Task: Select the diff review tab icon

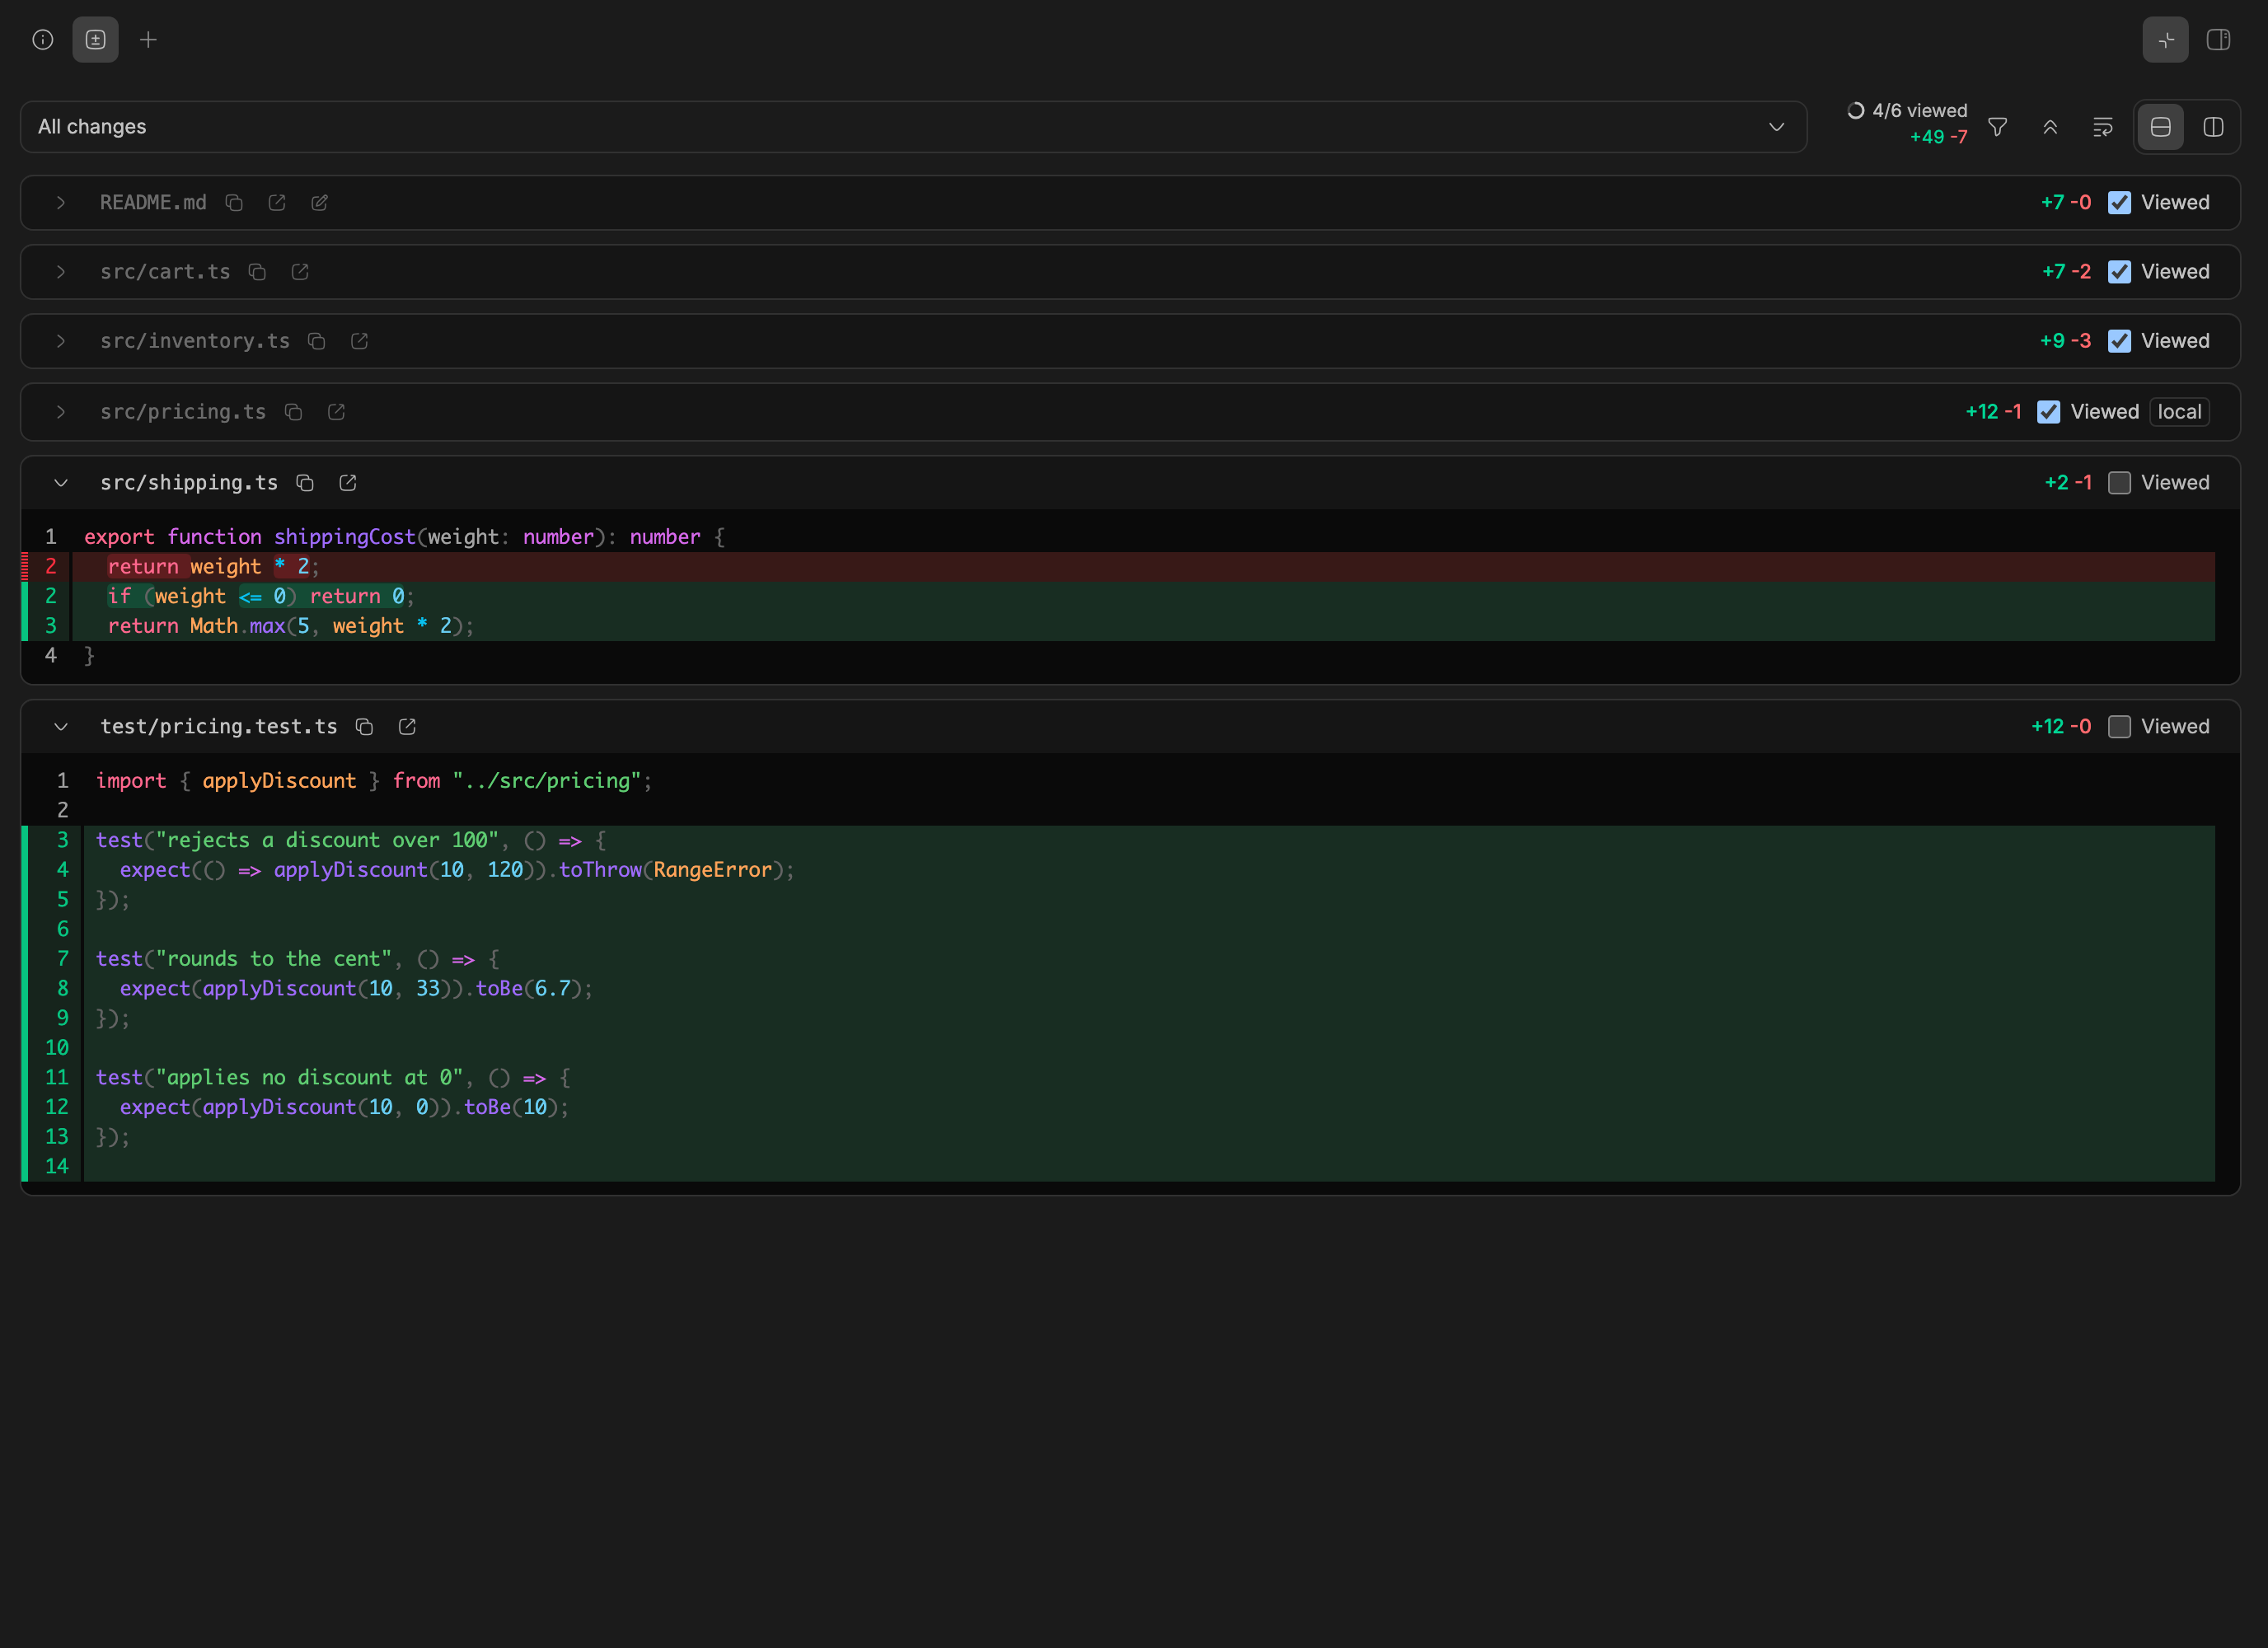Action: 96,40
